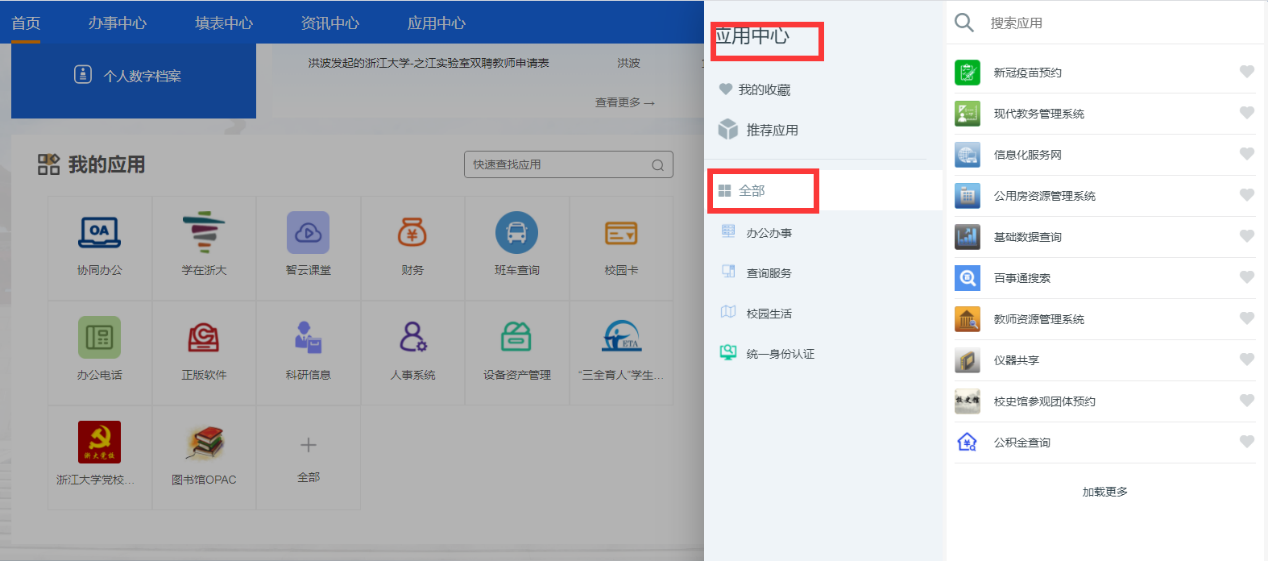Click the 百事通搜索 icon
The image size is (1268, 561).
967,277
